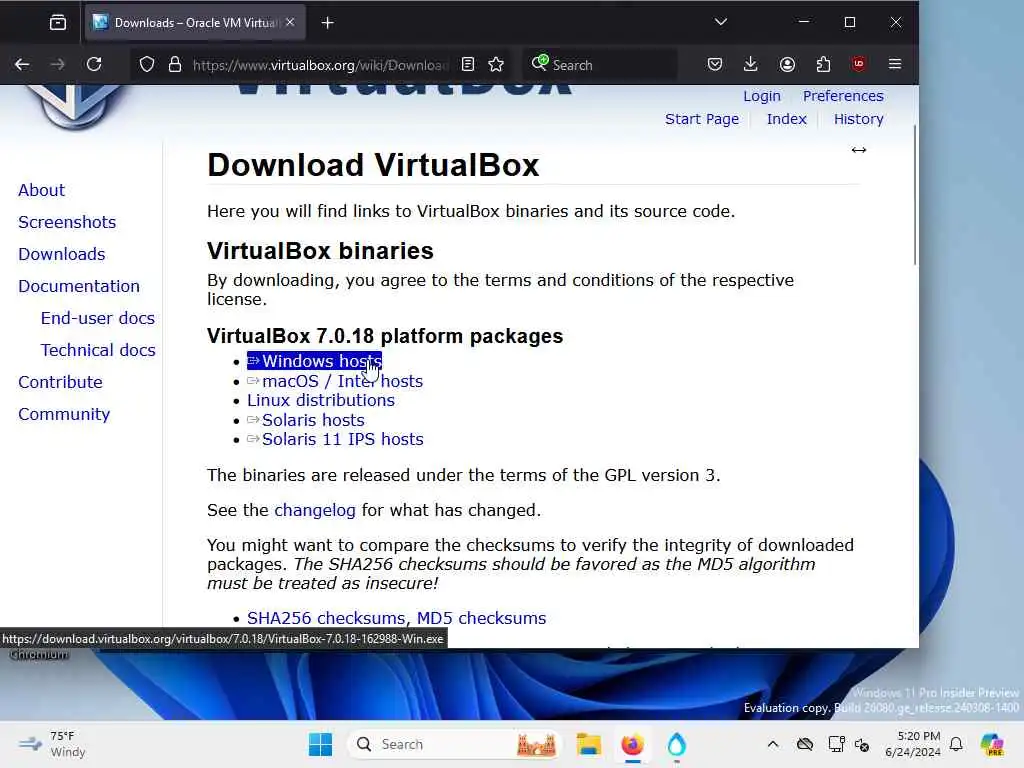
Task: Open End-user docs sidebar link
Action: click(x=98, y=318)
